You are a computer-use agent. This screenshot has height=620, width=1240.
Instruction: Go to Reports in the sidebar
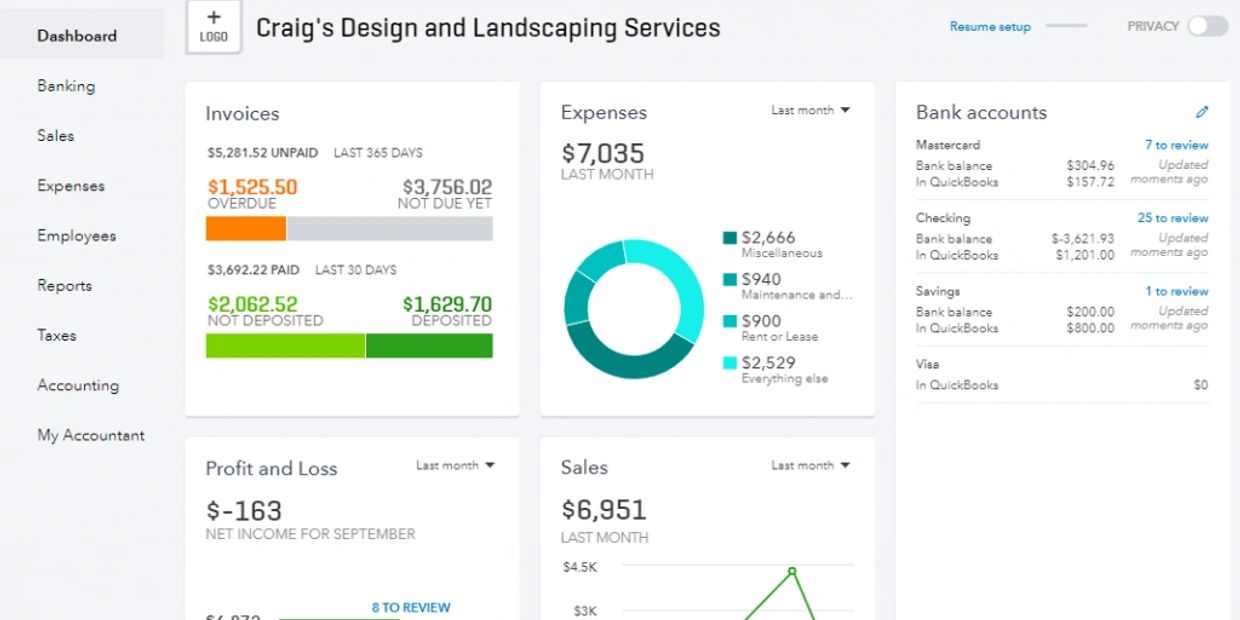(x=64, y=286)
